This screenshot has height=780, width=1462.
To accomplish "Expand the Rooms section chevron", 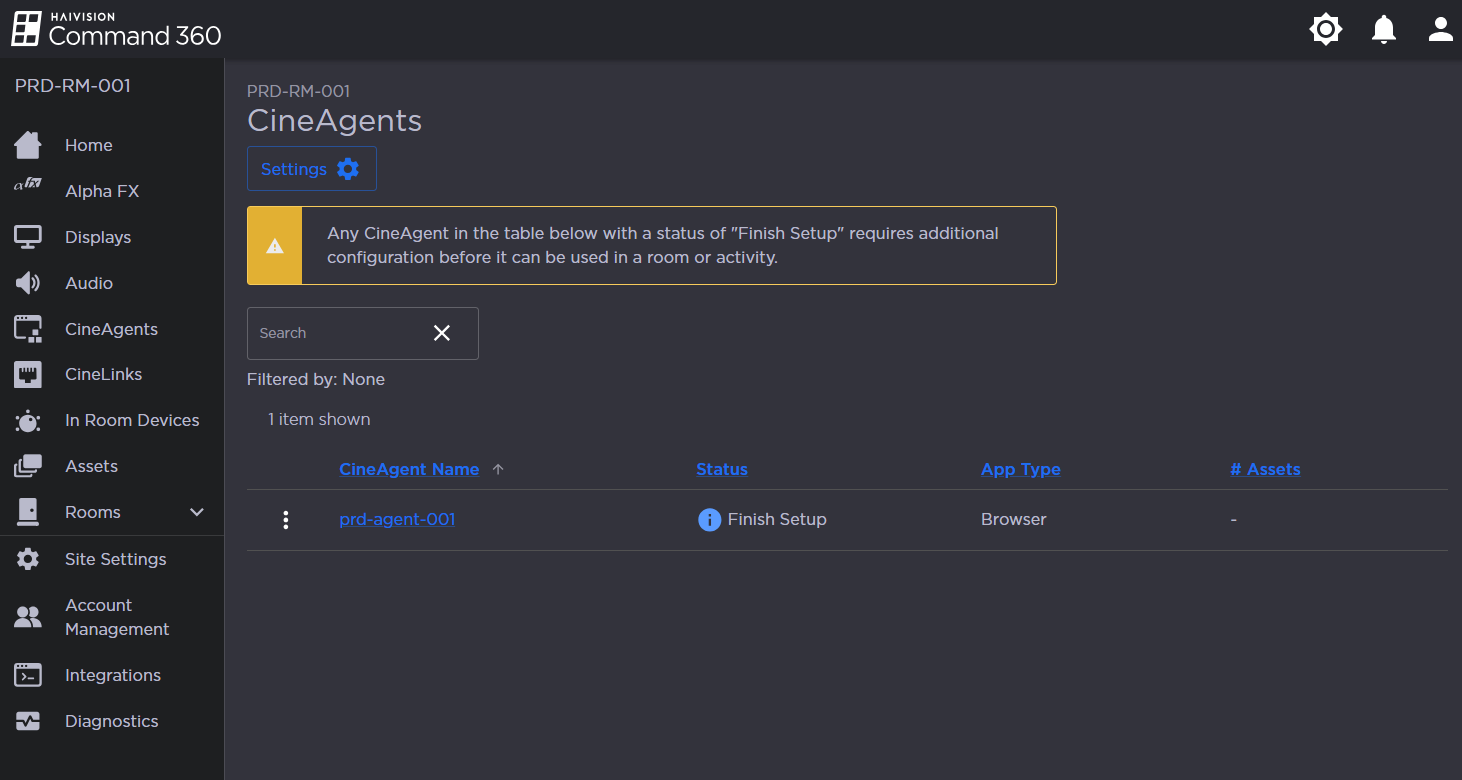I will pos(194,511).
